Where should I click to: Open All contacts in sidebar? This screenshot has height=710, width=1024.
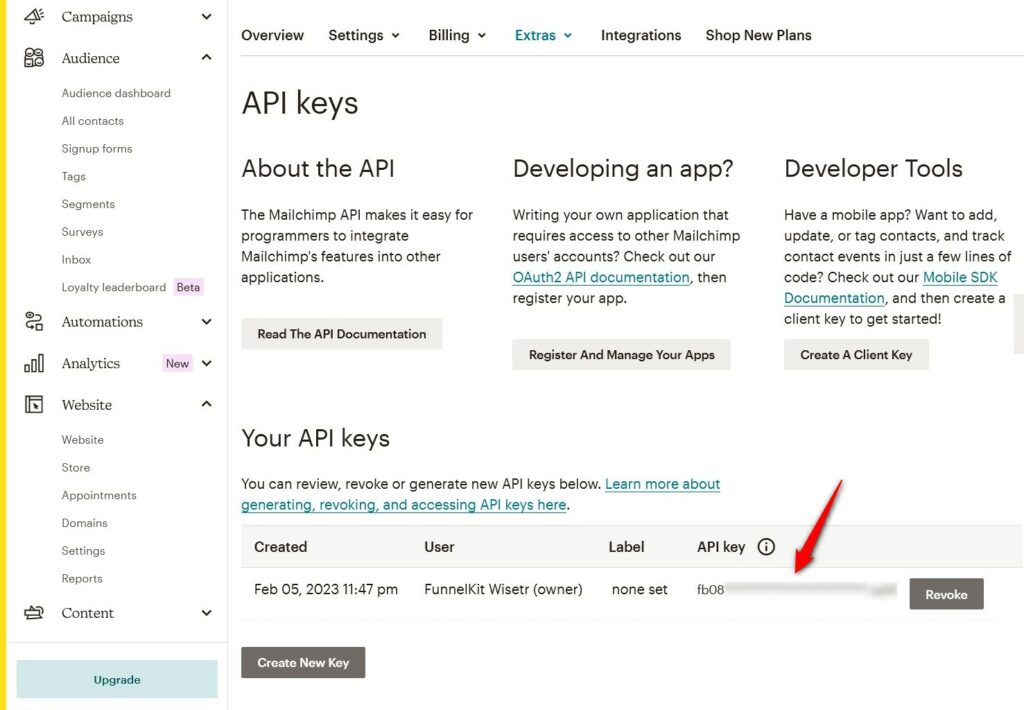point(93,121)
